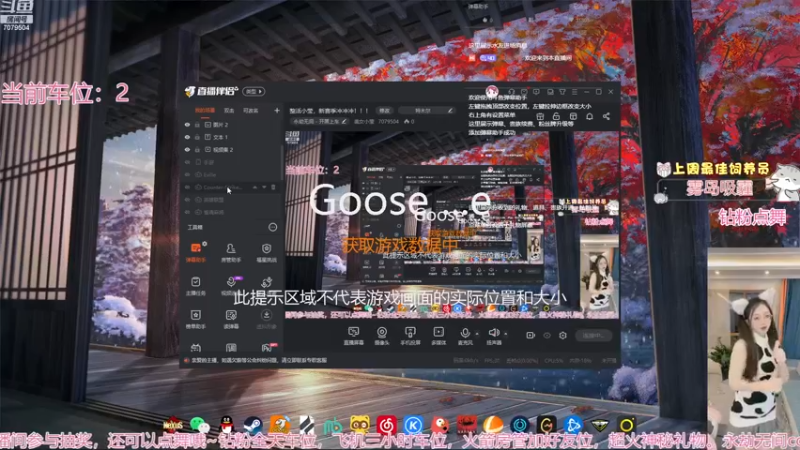Show the hidden Counter-Strike source

pyautogui.click(x=187, y=187)
